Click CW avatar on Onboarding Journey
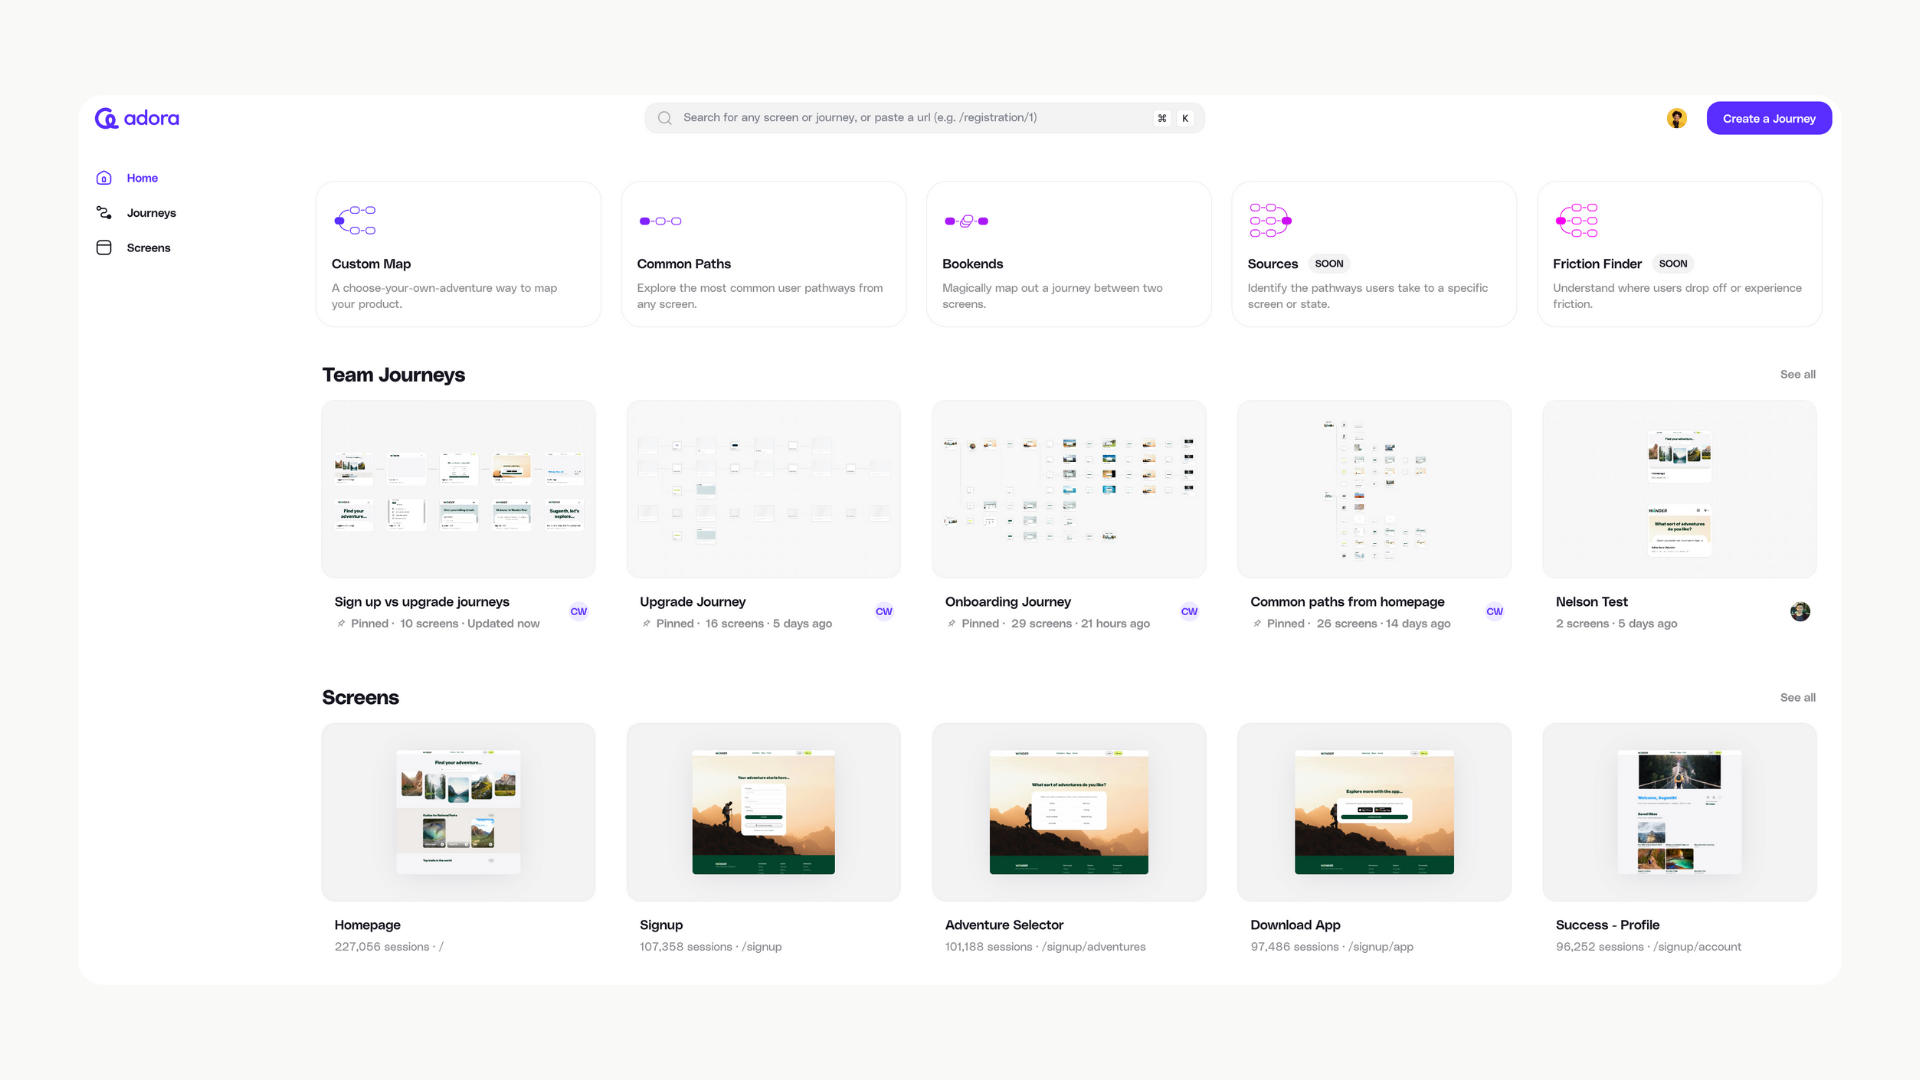The width and height of the screenshot is (1920, 1080). pyautogui.click(x=1189, y=612)
